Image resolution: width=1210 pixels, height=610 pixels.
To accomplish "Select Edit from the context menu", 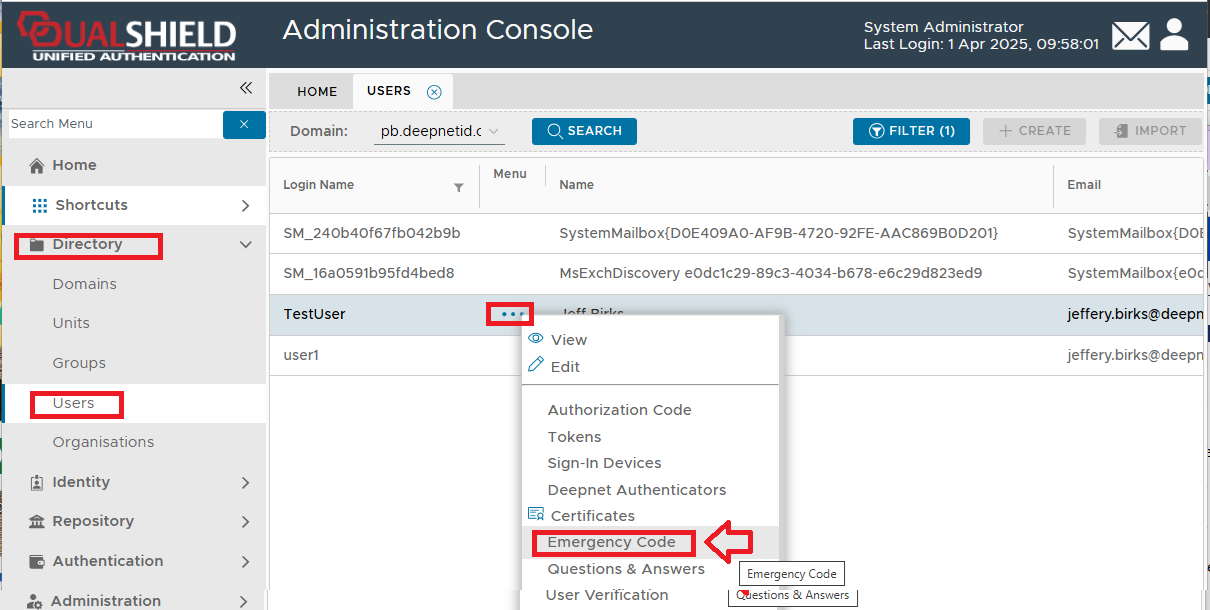I will tap(565, 367).
